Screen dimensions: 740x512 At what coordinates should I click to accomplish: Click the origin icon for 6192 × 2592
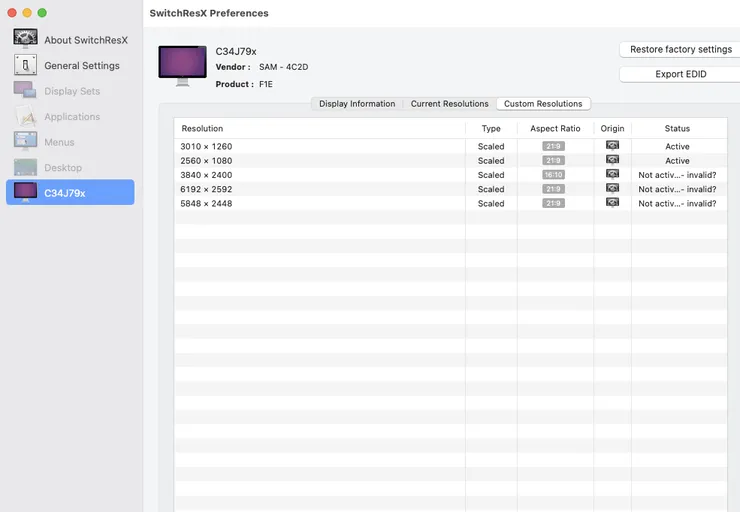[612, 188]
